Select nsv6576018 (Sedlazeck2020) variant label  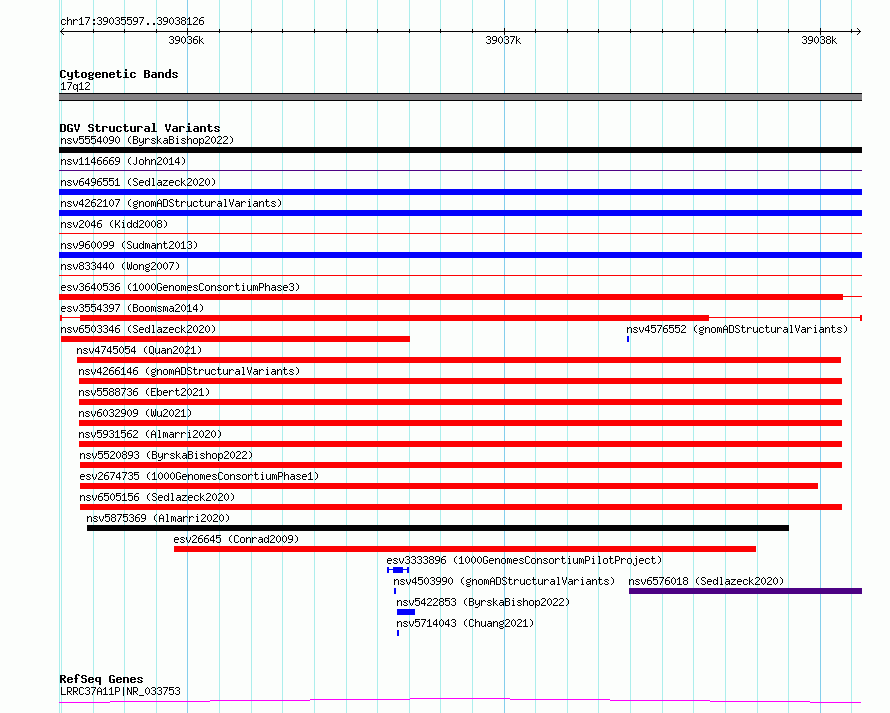coord(706,581)
